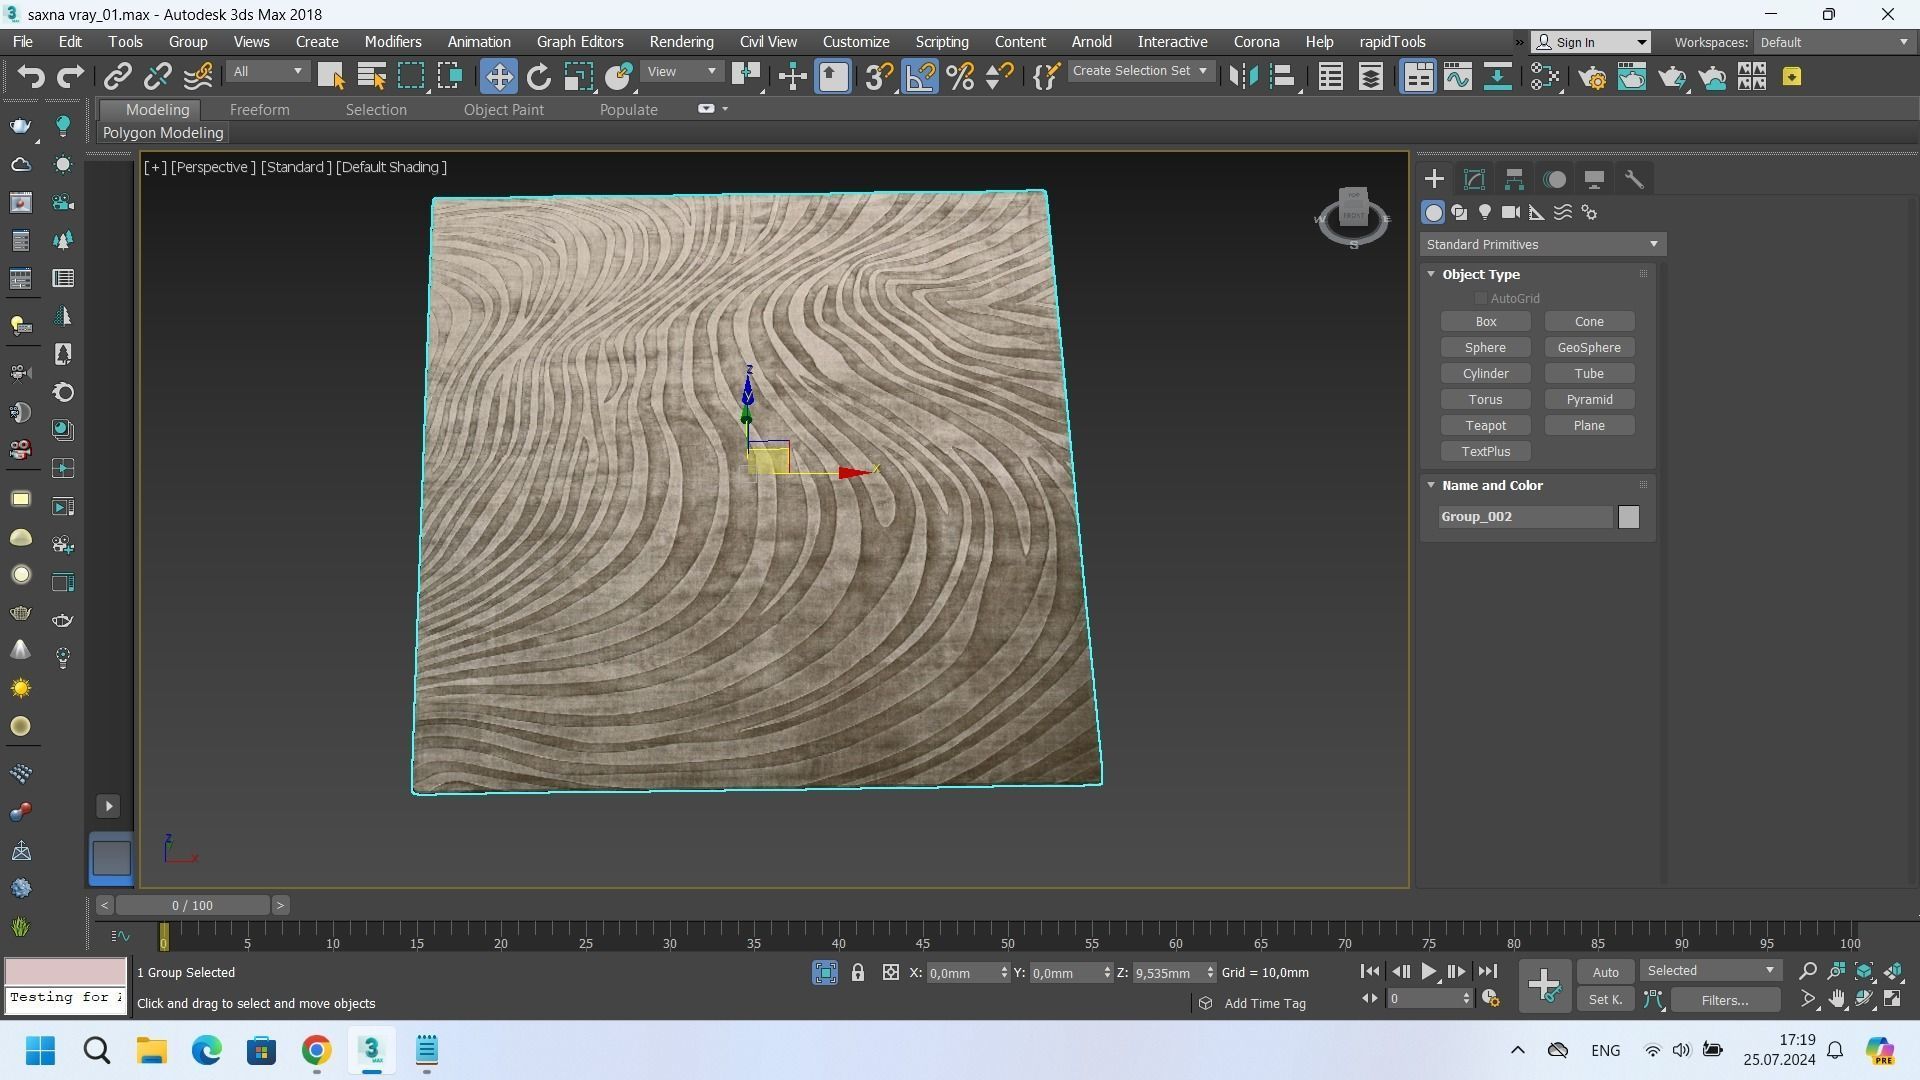The height and width of the screenshot is (1080, 1920).
Task: Open Key Filters button
Action: tap(1724, 999)
